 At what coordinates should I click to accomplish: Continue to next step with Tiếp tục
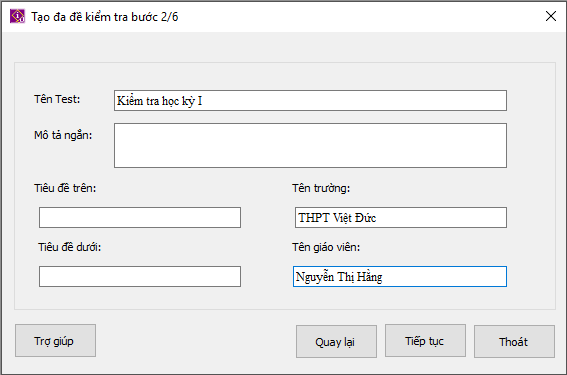425,341
